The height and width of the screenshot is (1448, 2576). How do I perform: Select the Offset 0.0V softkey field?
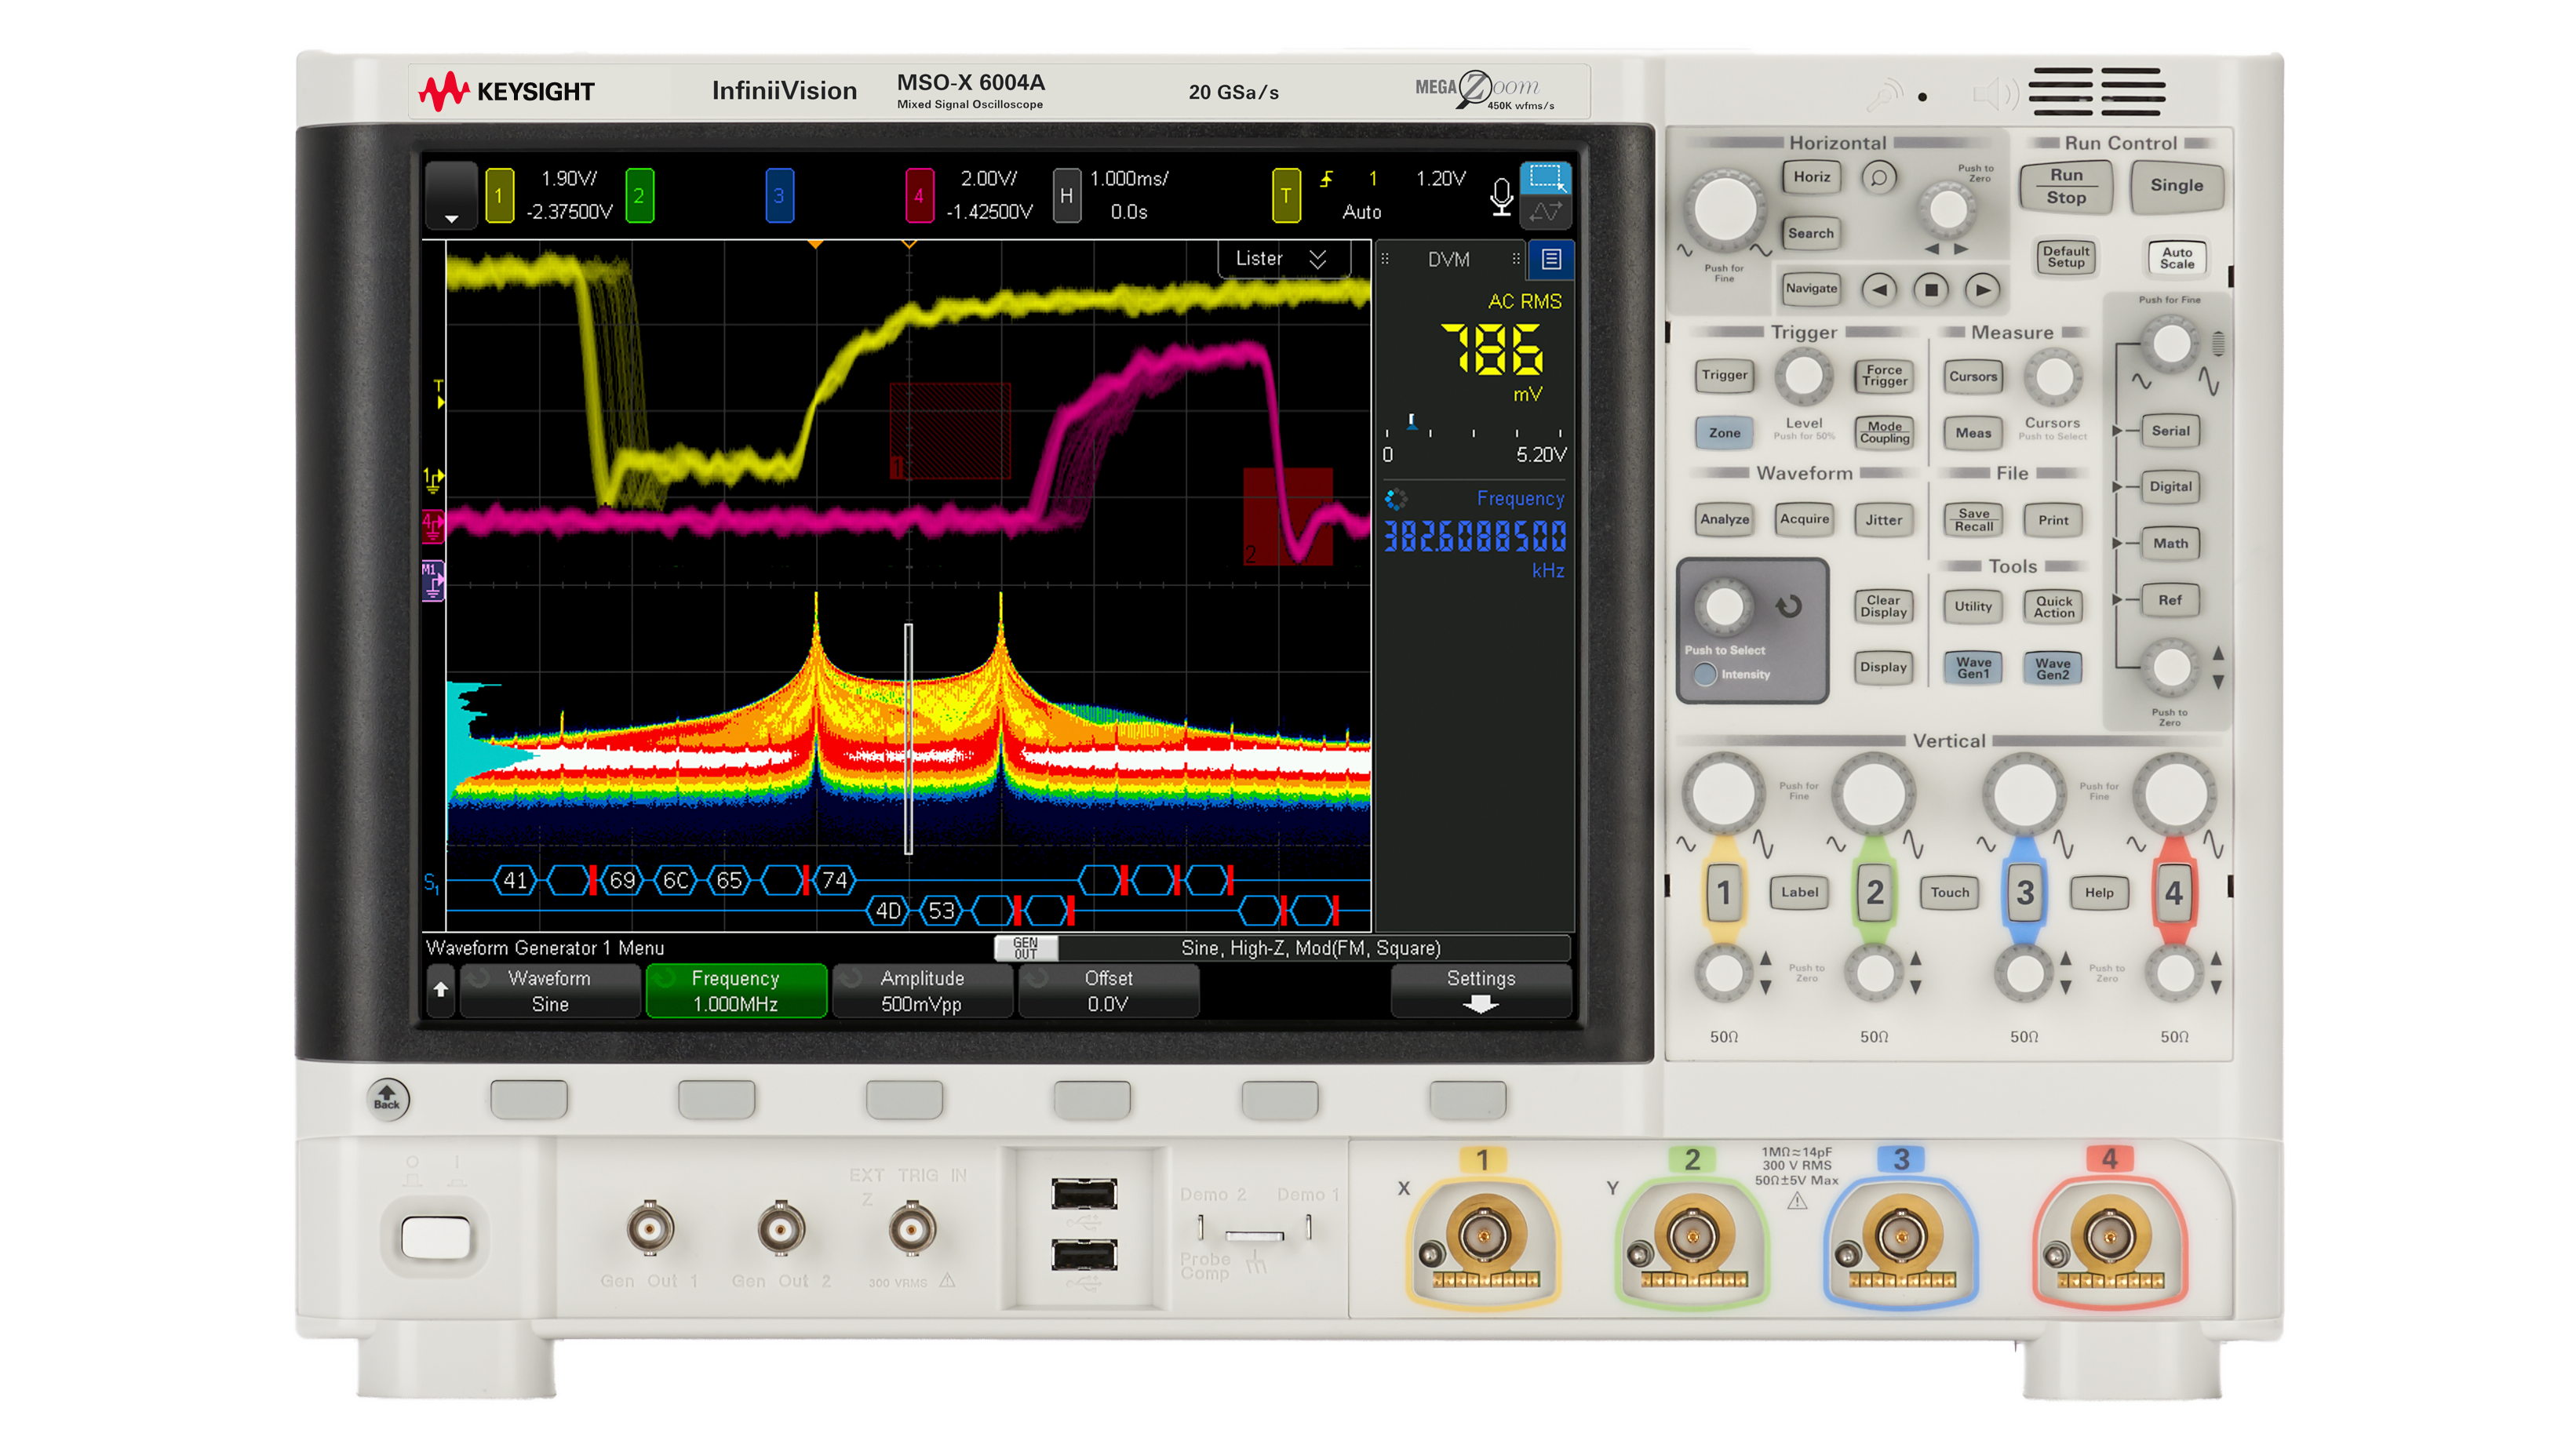[x=1108, y=990]
